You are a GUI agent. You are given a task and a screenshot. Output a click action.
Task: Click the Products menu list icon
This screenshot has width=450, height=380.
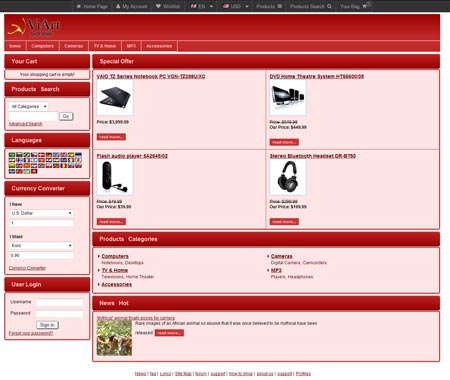click(280, 6)
